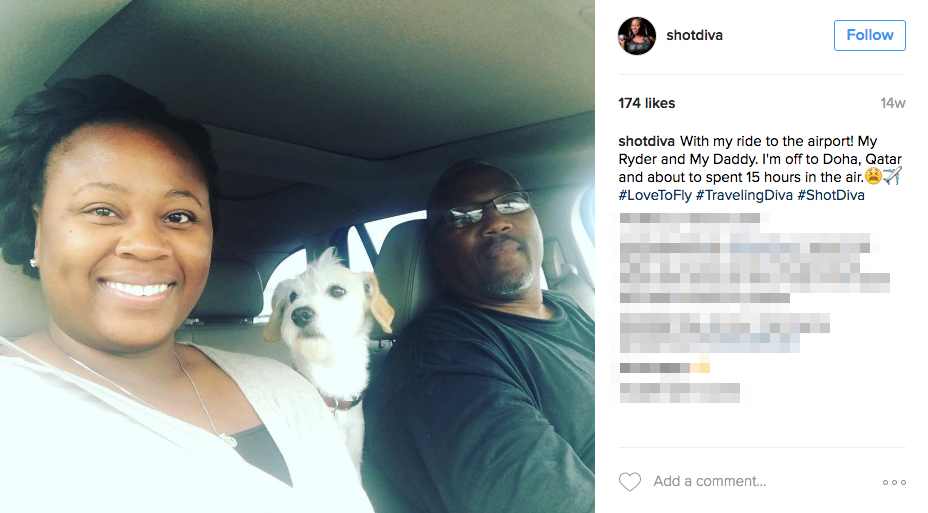The width and height of the screenshot is (928, 513).
Task: Open the #ShotDiva hashtag
Action: [x=830, y=195]
